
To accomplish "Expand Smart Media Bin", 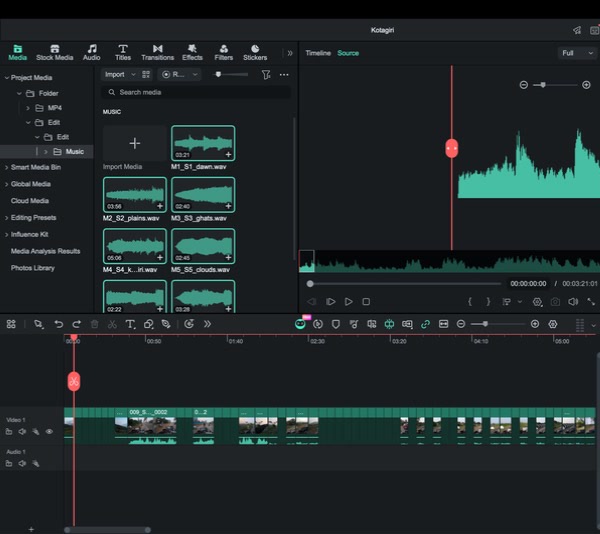I will [7, 168].
